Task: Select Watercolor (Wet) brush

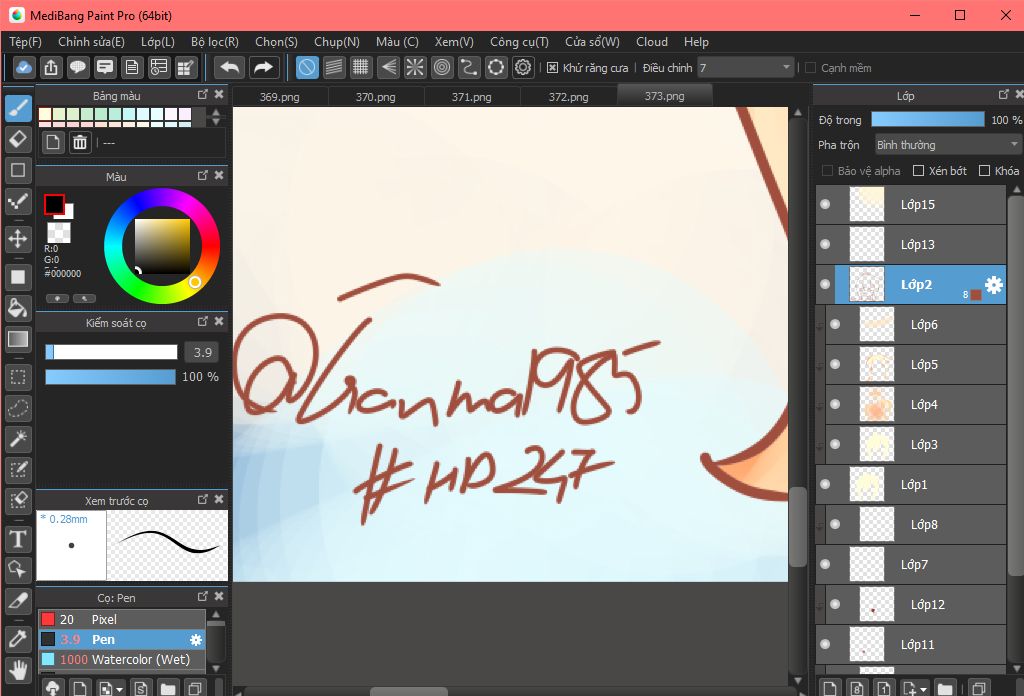Action: point(122,660)
